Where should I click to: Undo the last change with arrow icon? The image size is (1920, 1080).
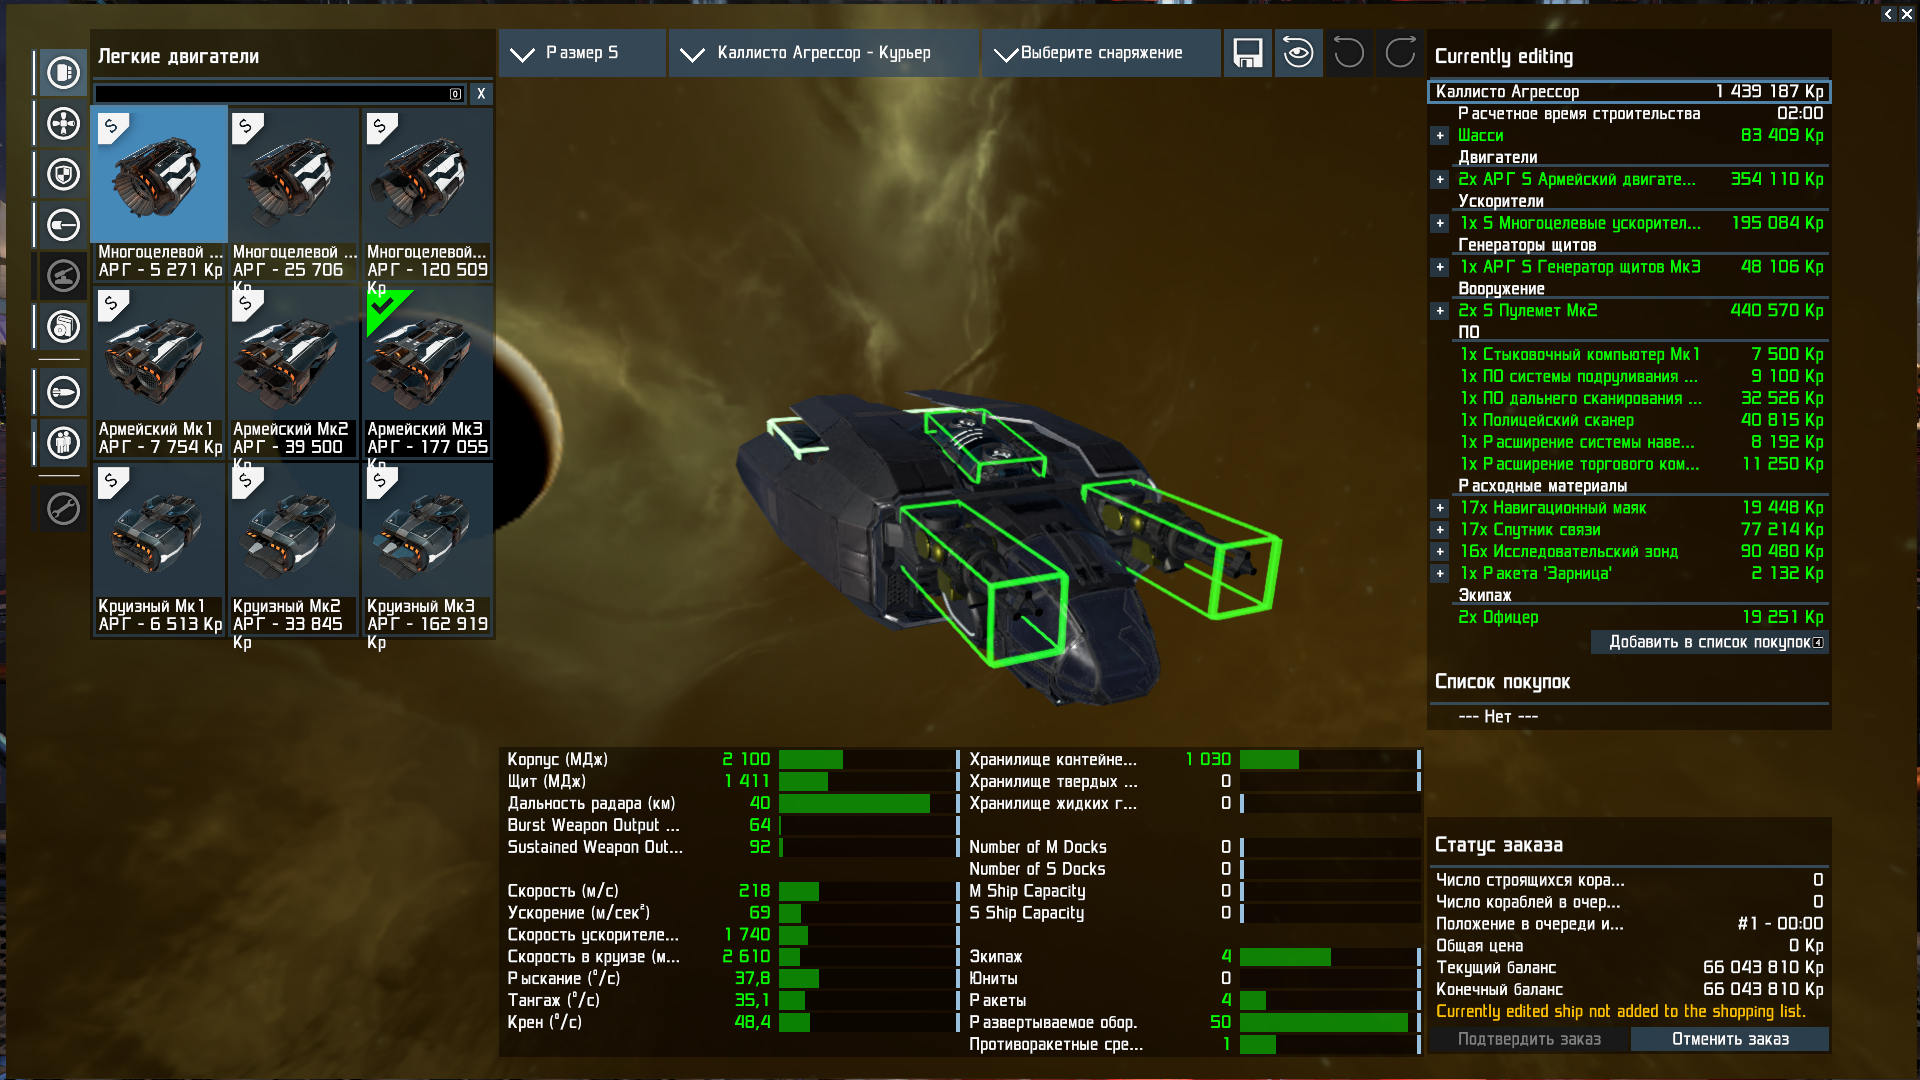tap(1349, 53)
